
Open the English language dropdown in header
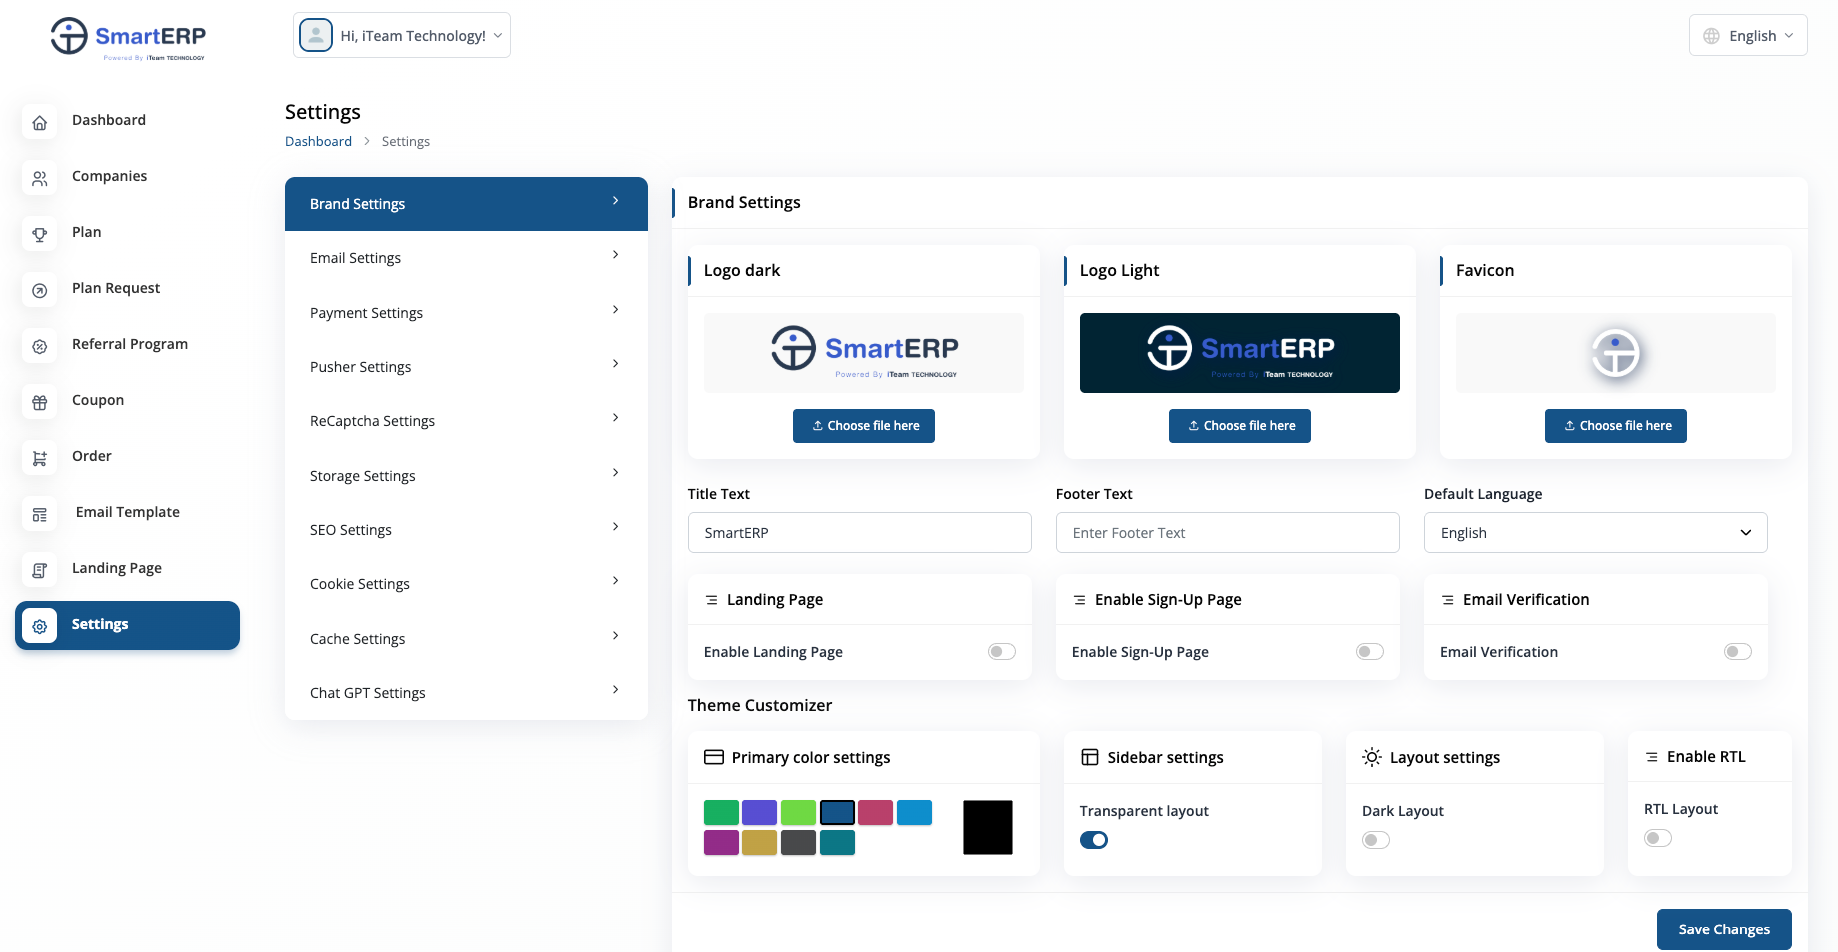click(1748, 36)
